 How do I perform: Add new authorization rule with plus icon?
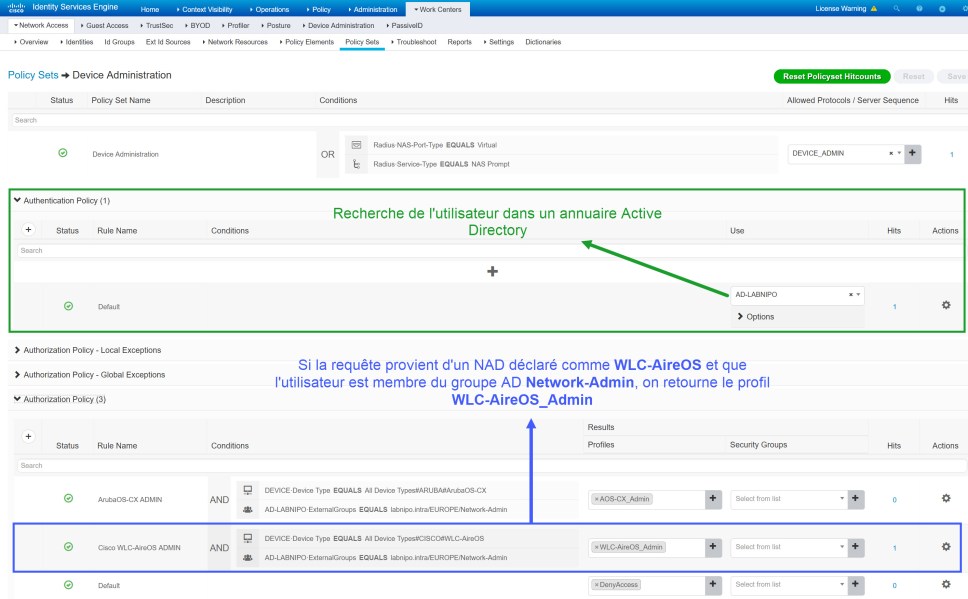coord(28,436)
